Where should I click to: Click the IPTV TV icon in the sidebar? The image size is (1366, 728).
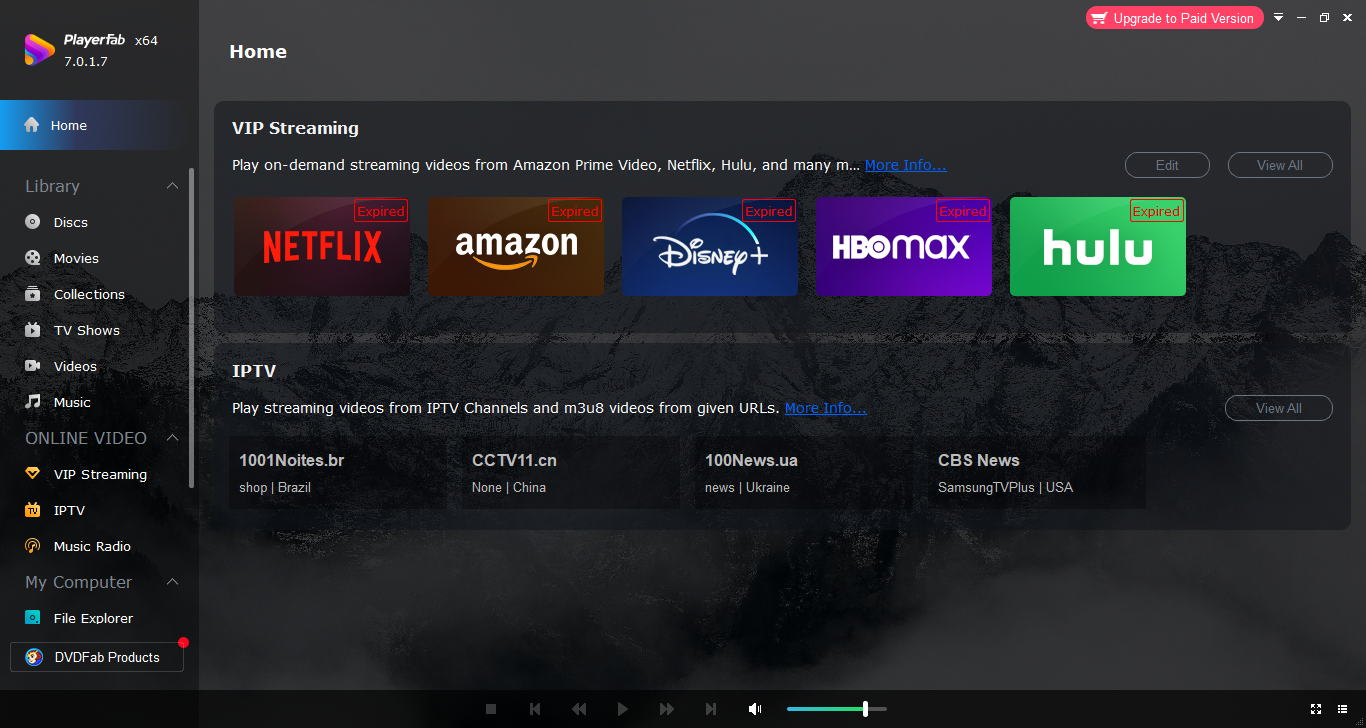tap(33, 510)
